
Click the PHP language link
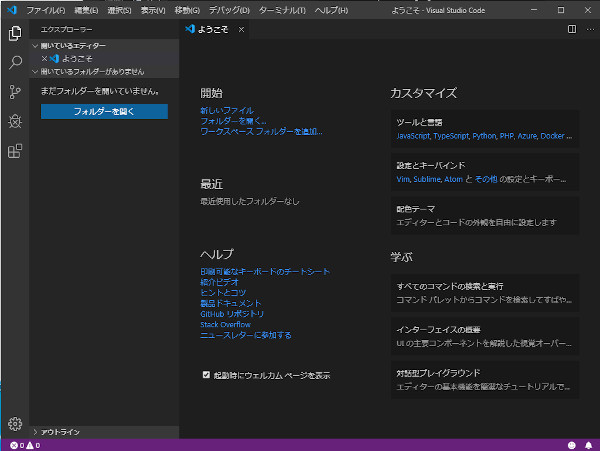click(x=507, y=136)
